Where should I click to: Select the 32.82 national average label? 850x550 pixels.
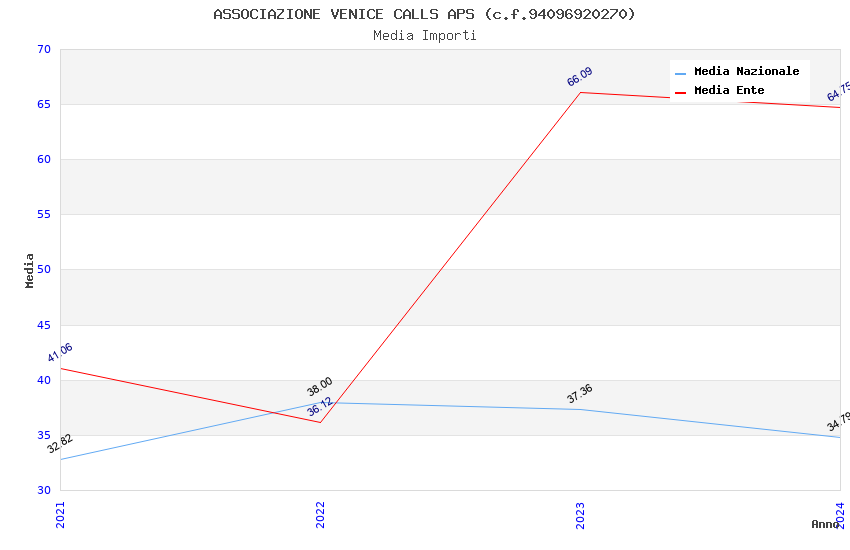pyautogui.click(x=60, y=444)
